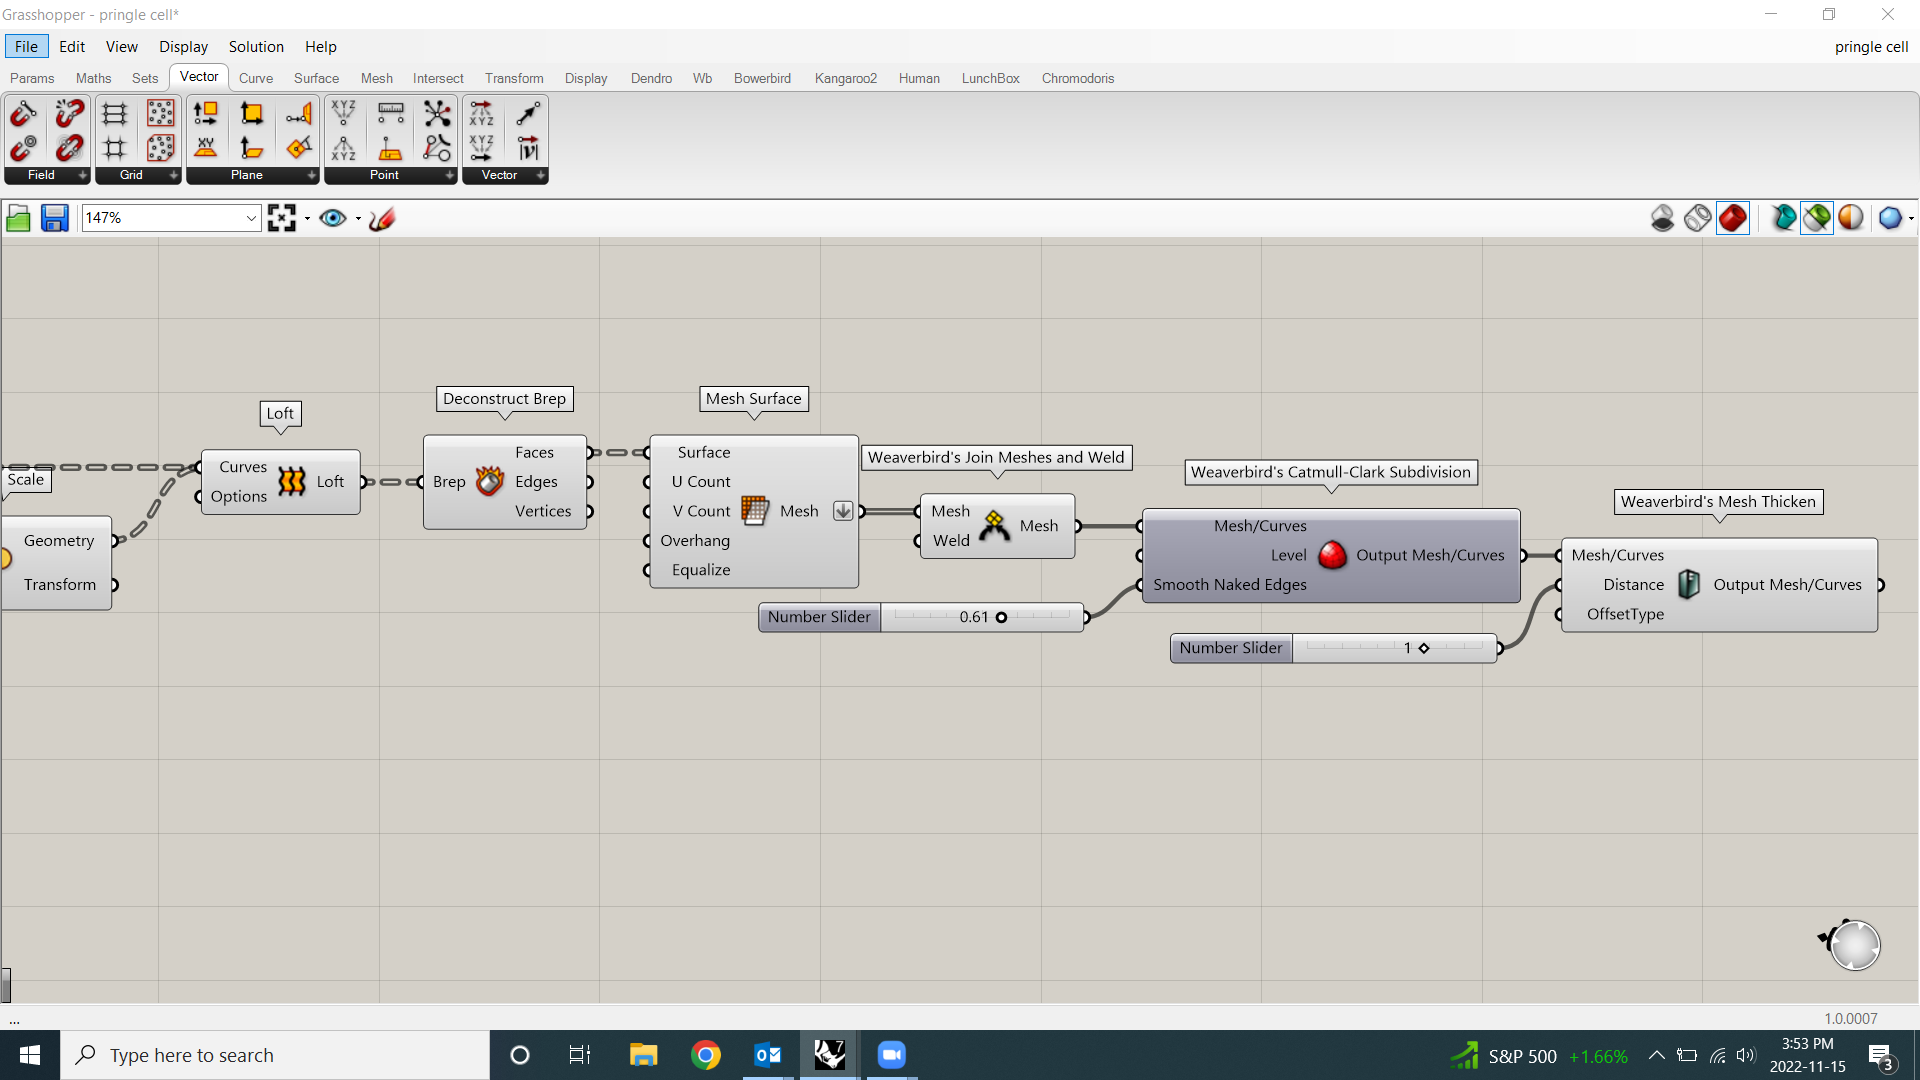Click the Zoom Extents toolbar icon
Image resolution: width=1920 pixels, height=1080 pixels.
[282, 218]
